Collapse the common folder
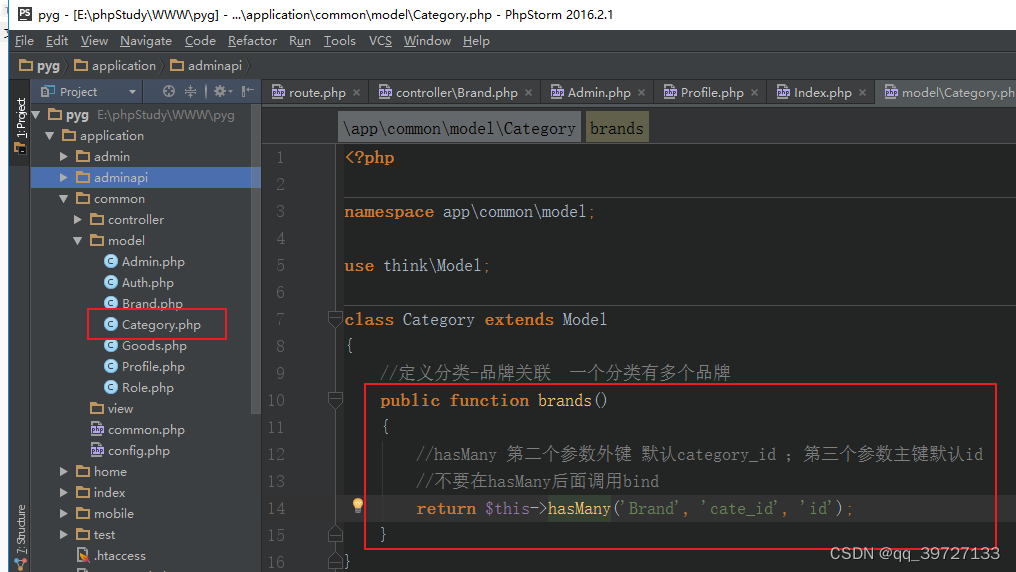Image resolution: width=1016 pixels, height=572 pixels. tap(64, 199)
